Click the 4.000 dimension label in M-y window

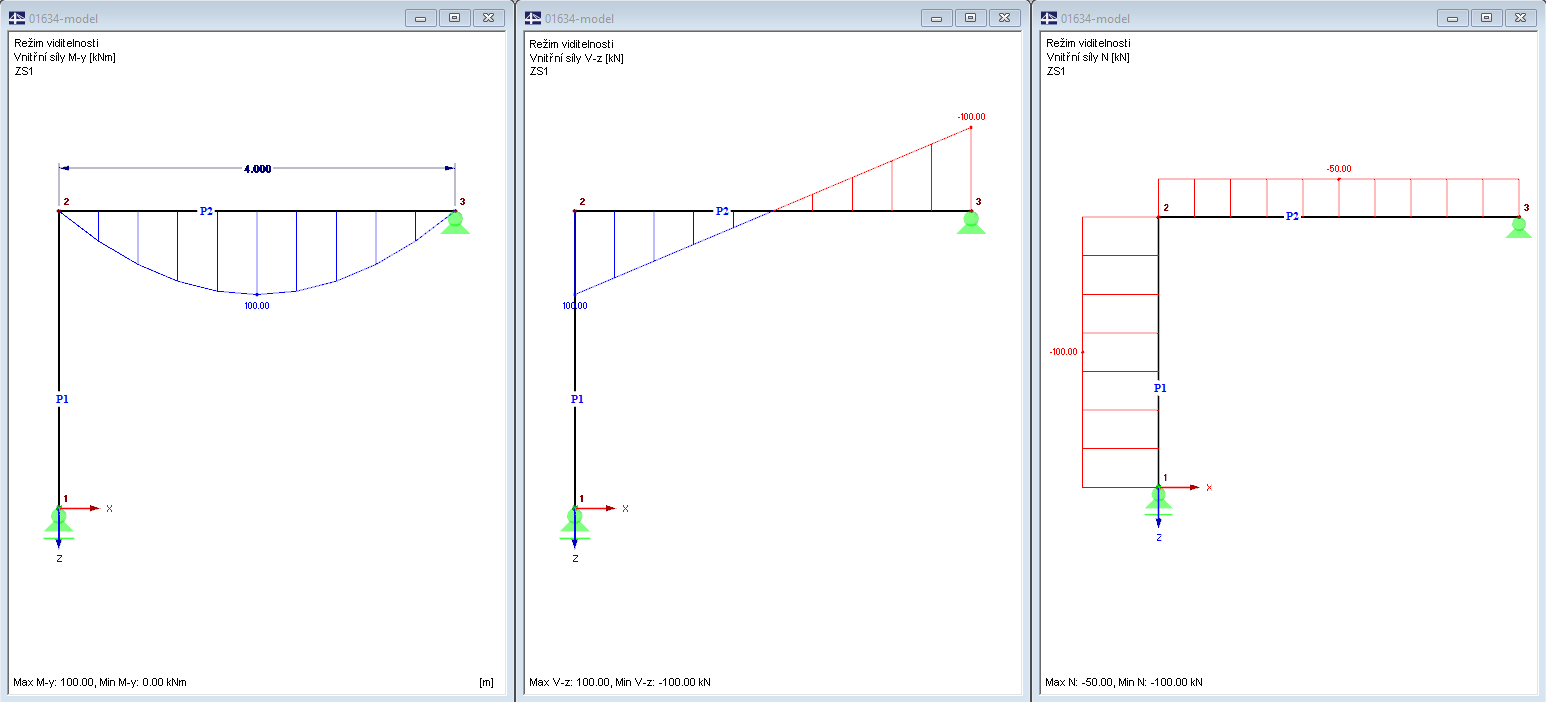[x=257, y=170]
